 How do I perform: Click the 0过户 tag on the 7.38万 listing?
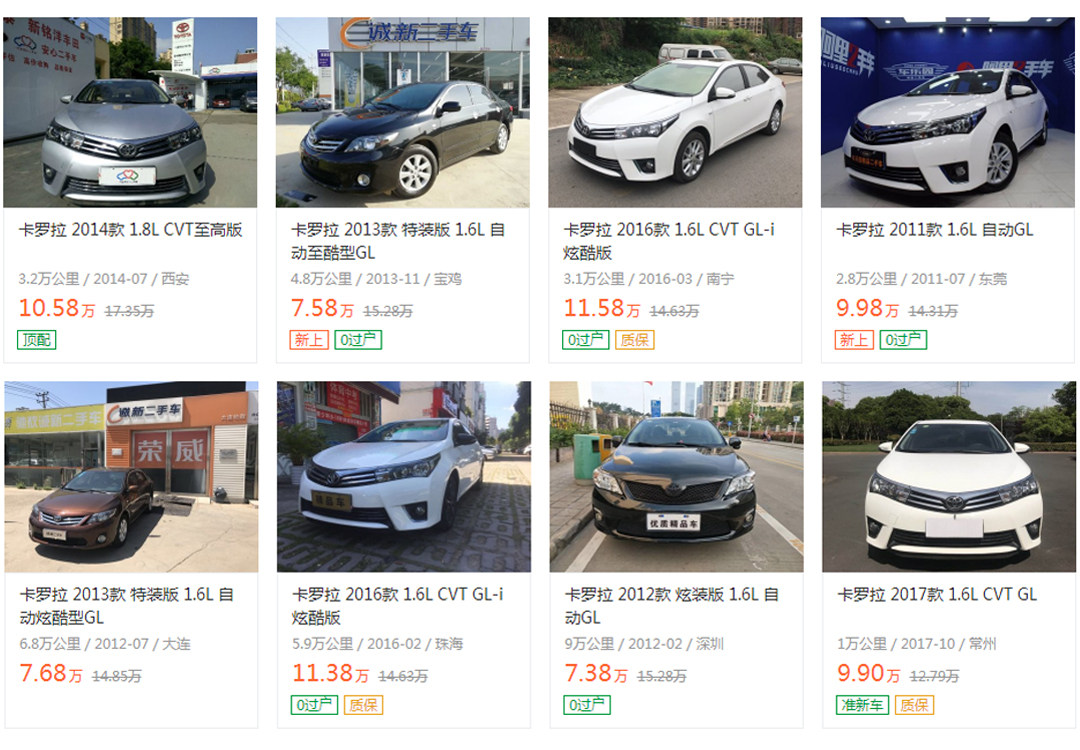click(x=587, y=705)
